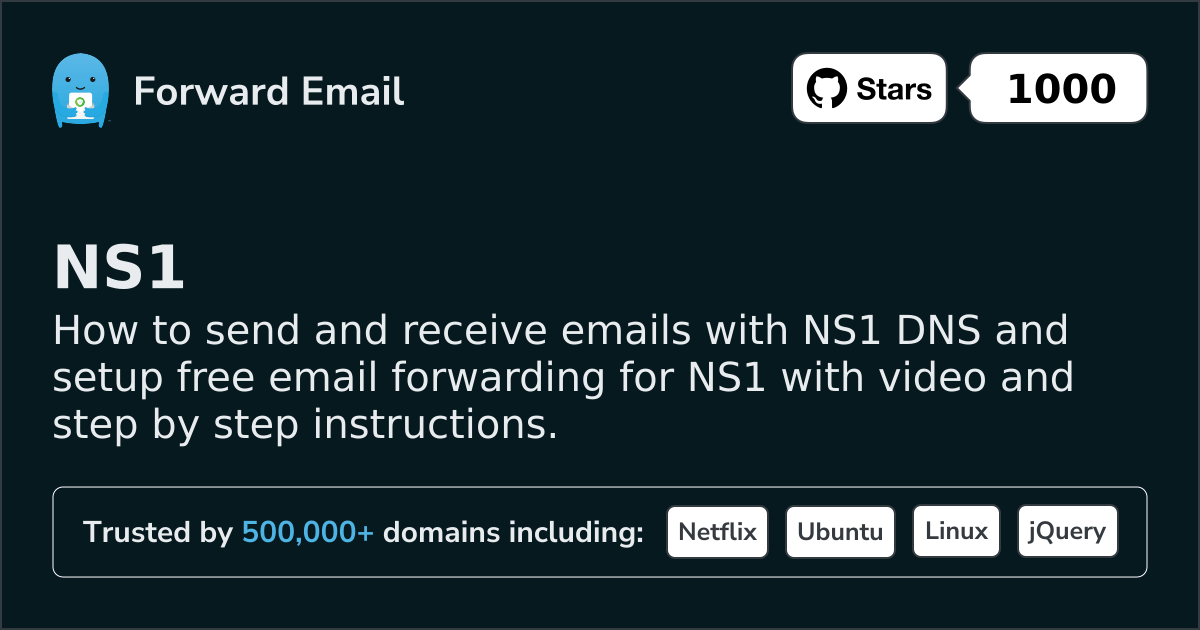Follow the 500,000+ domains link
Image resolution: width=1200 pixels, height=630 pixels.
click(x=308, y=533)
